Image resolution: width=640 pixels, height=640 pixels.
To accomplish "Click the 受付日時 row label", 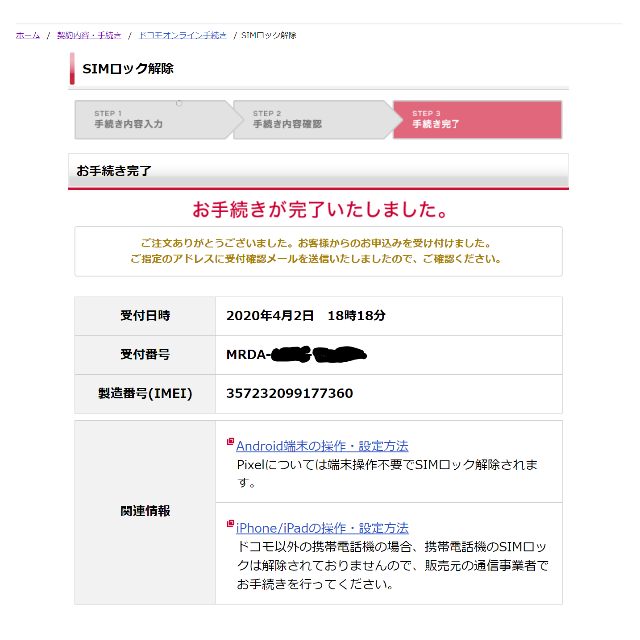I will pos(145,316).
